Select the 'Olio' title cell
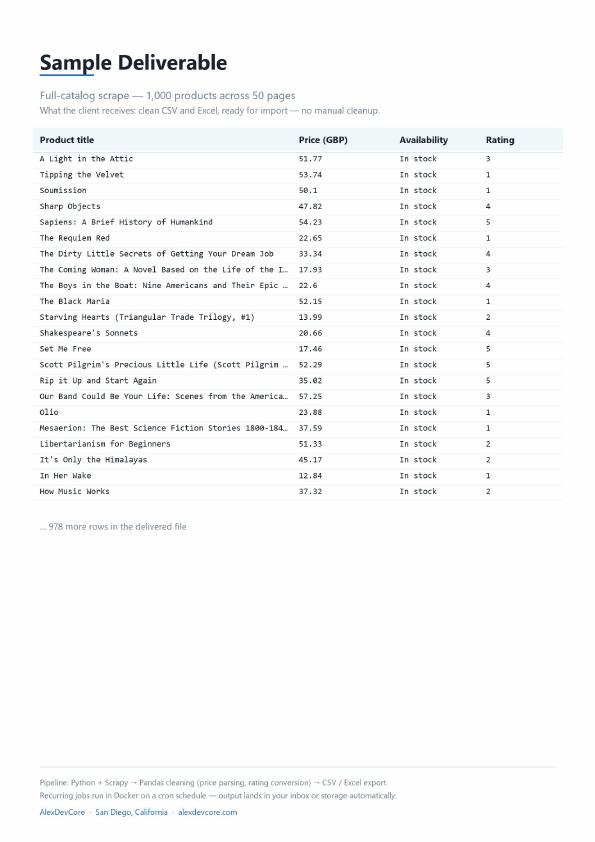The image size is (595, 842). 49,412
